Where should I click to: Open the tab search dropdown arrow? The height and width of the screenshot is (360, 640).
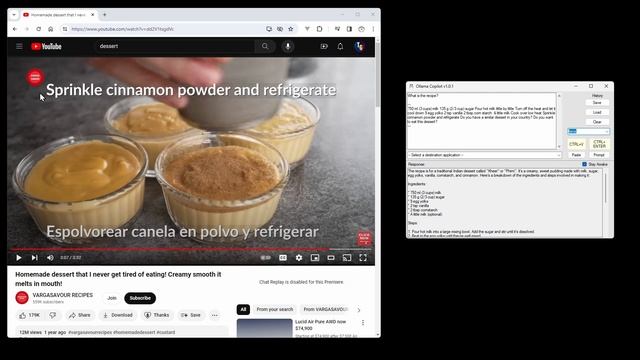click(14, 15)
